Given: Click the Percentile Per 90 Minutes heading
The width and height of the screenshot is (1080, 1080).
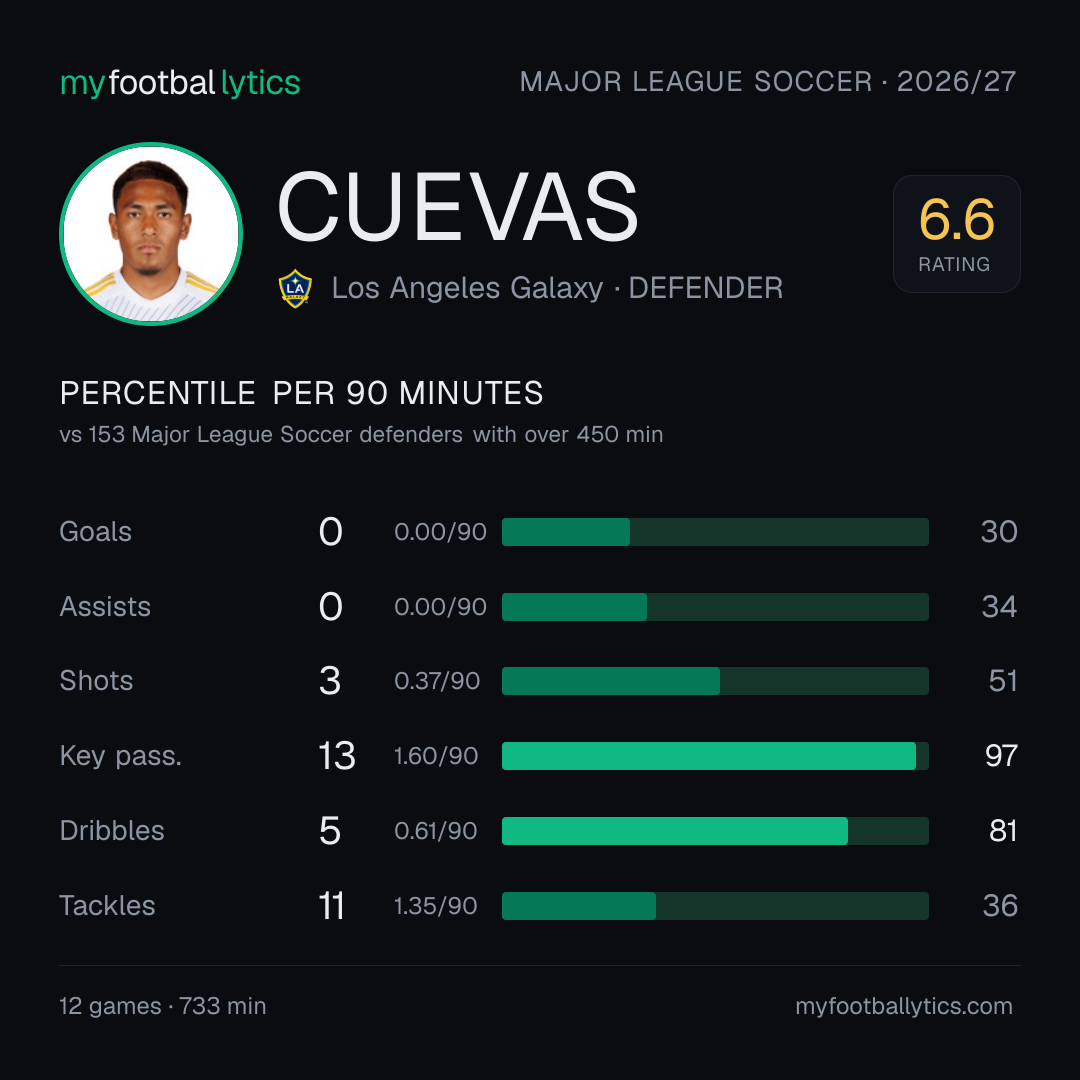Looking at the screenshot, I should (302, 393).
